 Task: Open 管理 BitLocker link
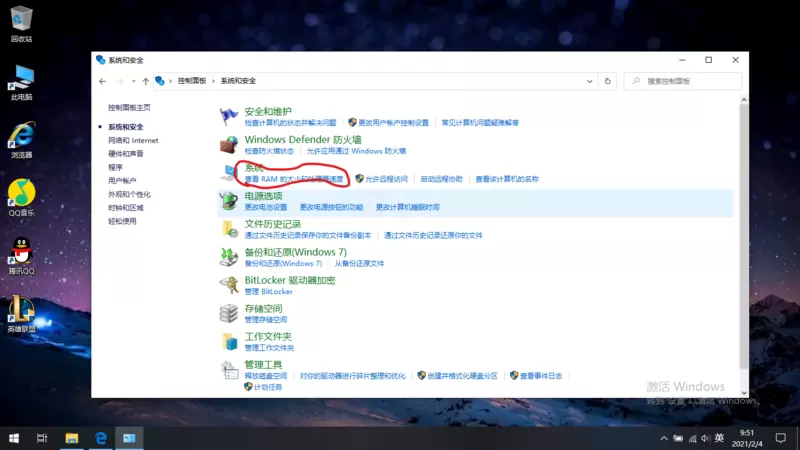tap(268, 291)
